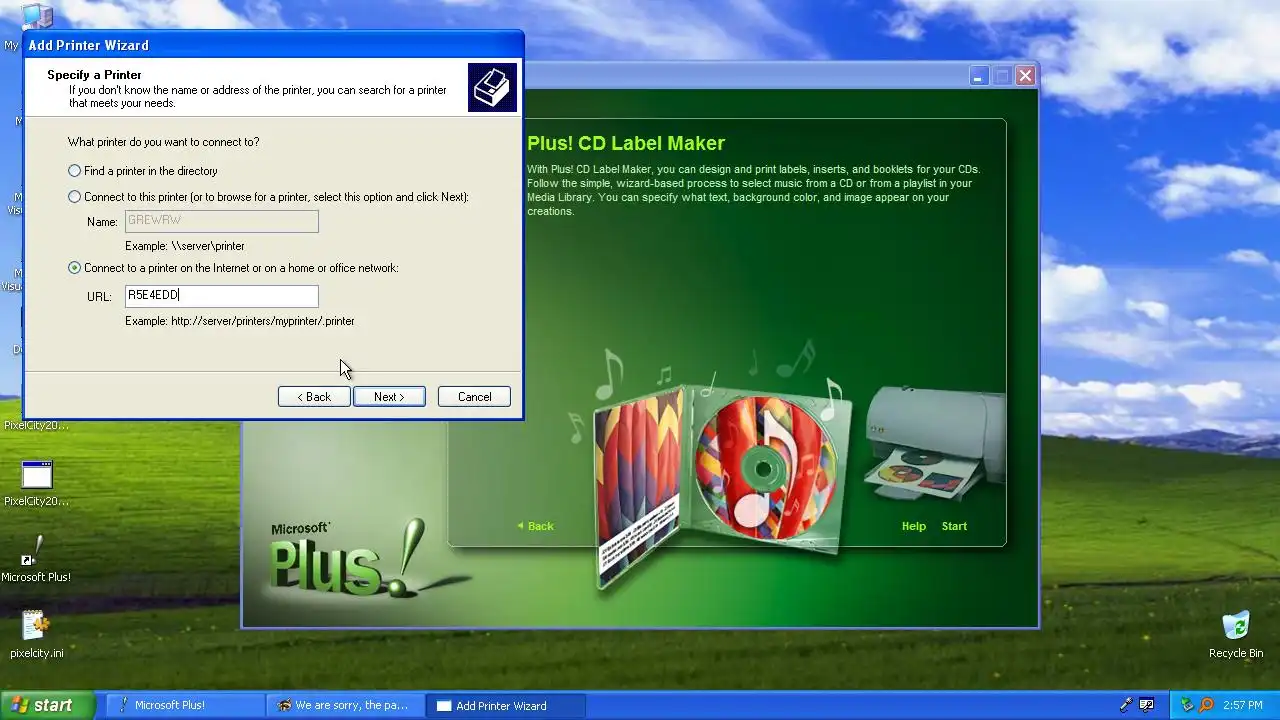The width and height of the screenshot is (1280, 720).
Task: Cancel the Add Printer Wizard
Action: pyautogui.click(x=474, y=397)
